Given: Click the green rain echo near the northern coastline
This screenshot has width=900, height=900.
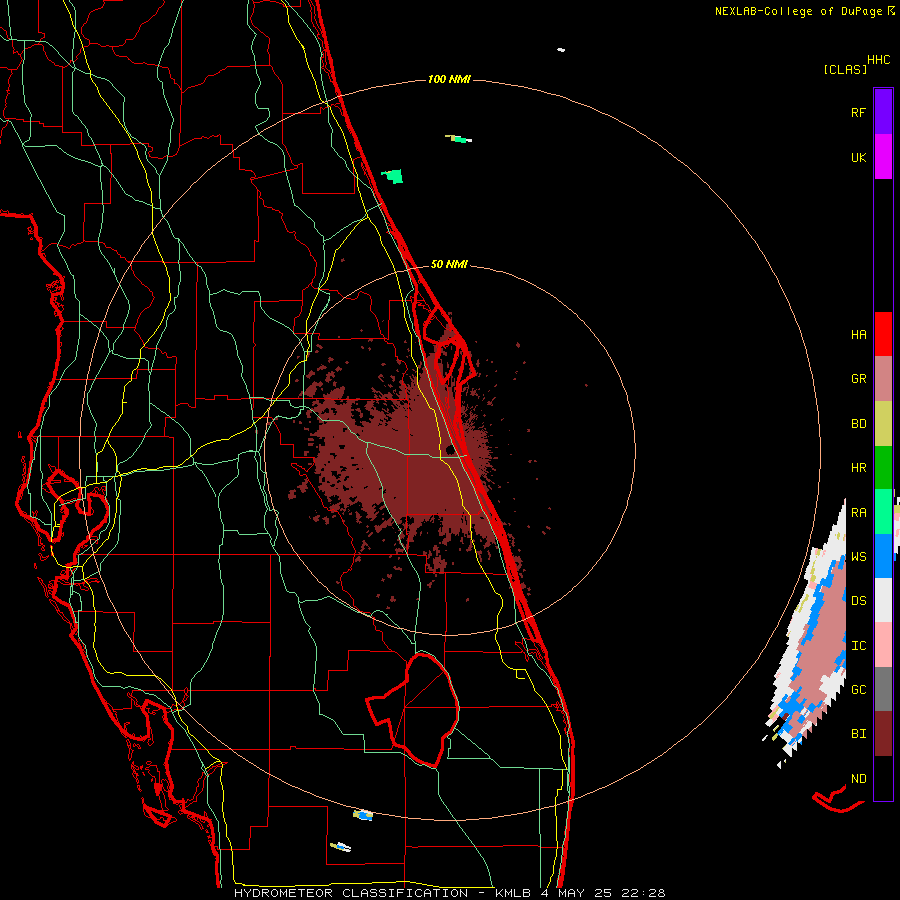Looking at the screenshot, I should point(393,176).
